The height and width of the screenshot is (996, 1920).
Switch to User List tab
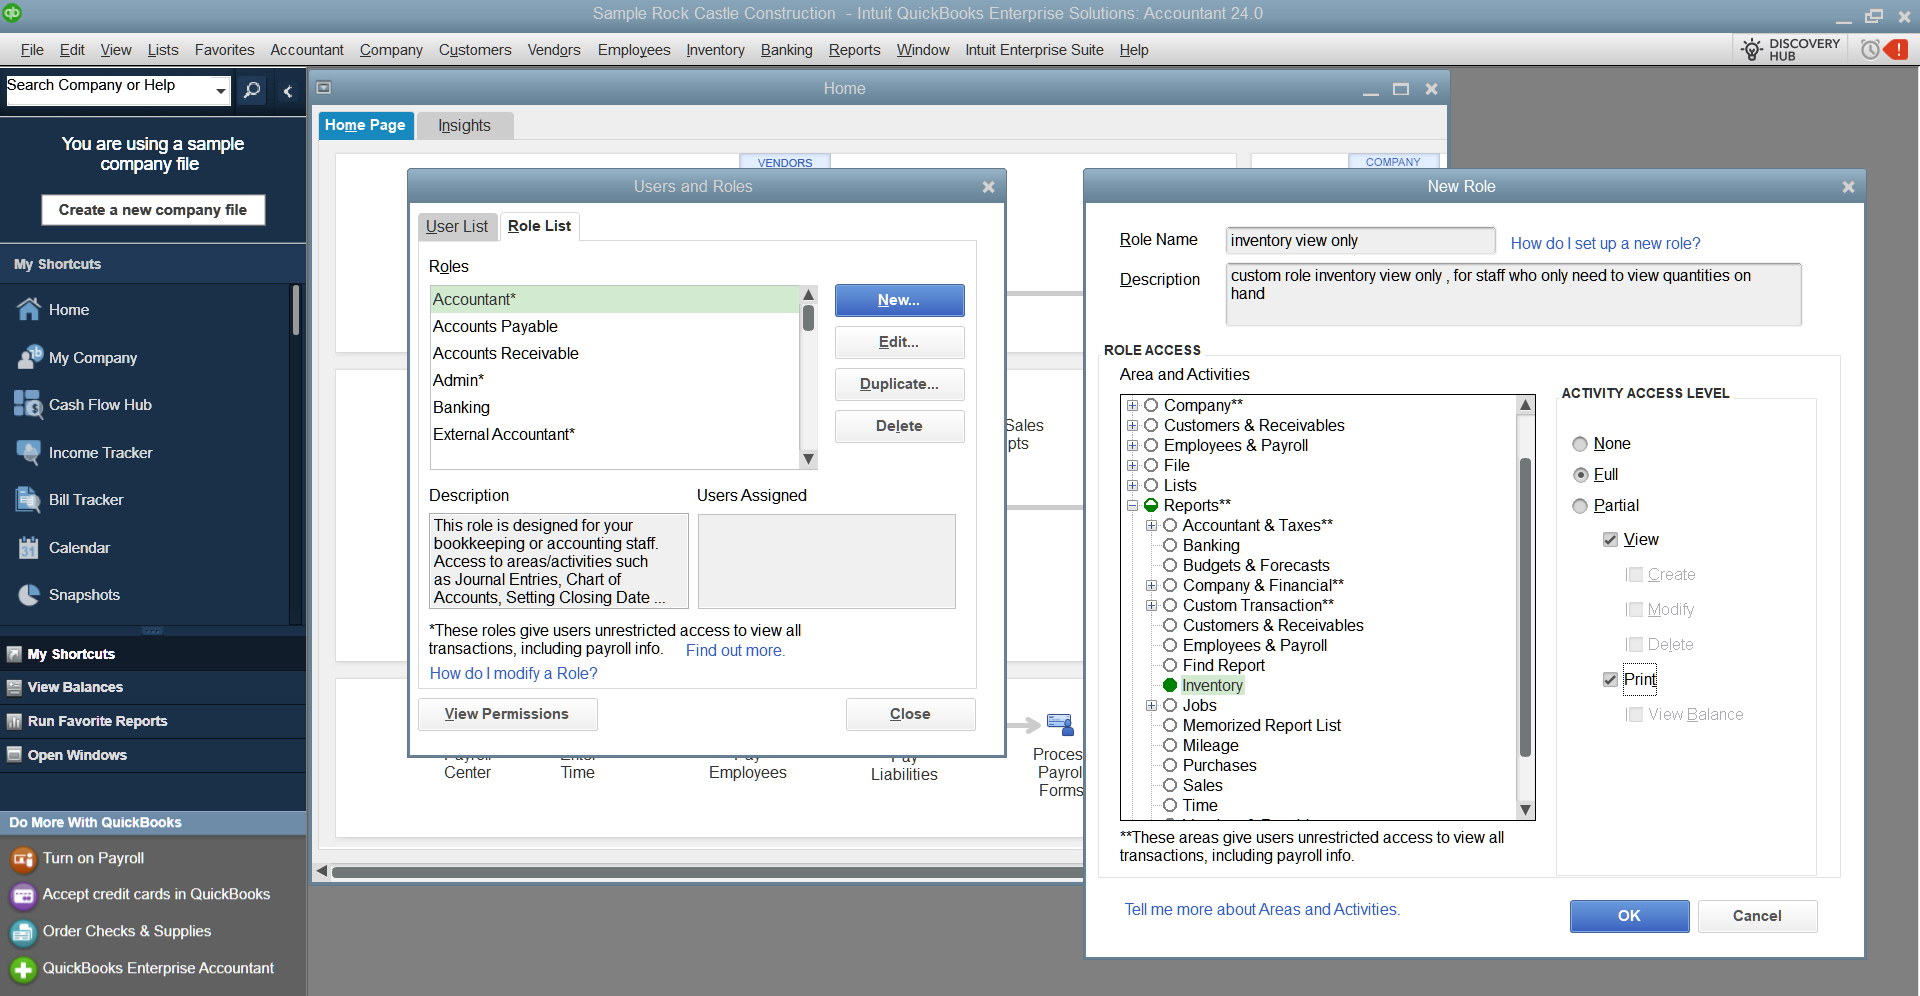[457, 227]
